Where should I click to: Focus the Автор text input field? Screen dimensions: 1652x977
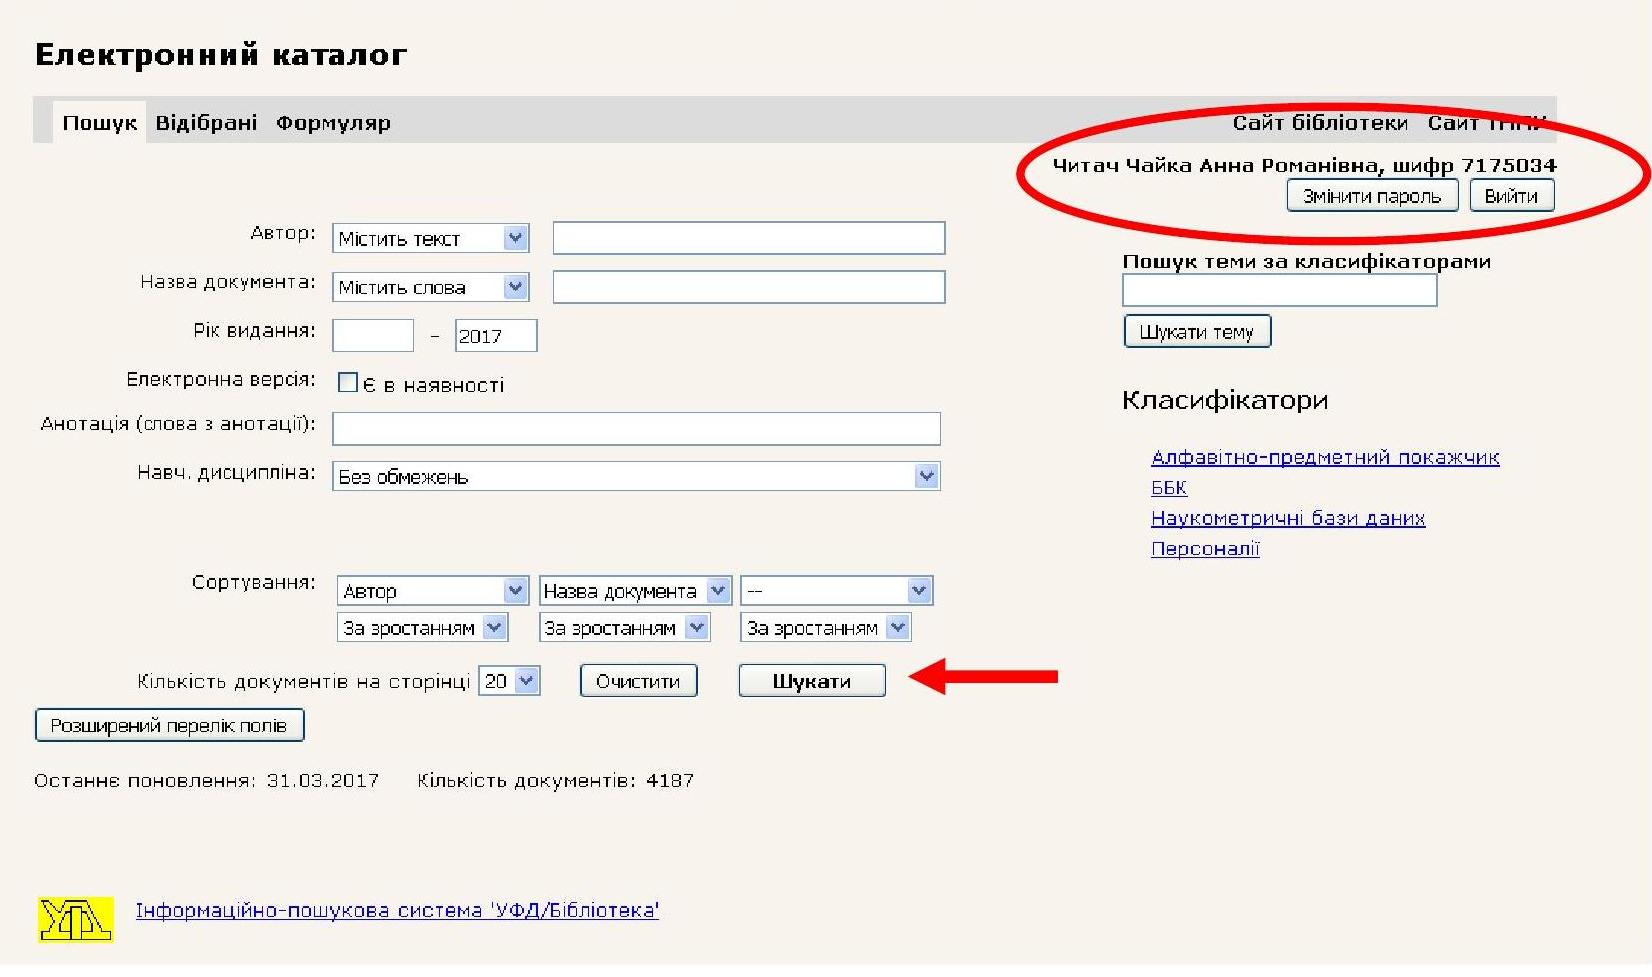tap(749, 238)
